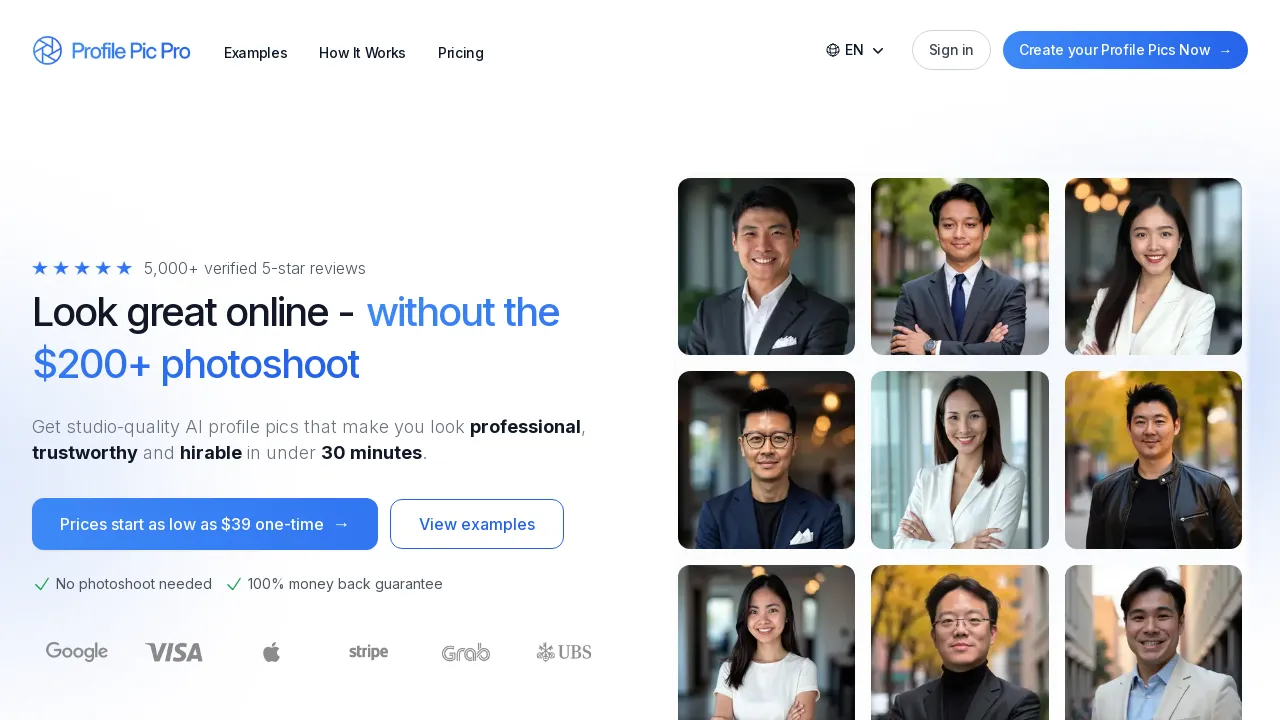Image resolution: width=1280 pixels, height=720 pixels.
Task: Click the Apple logo
Action: 271,651
